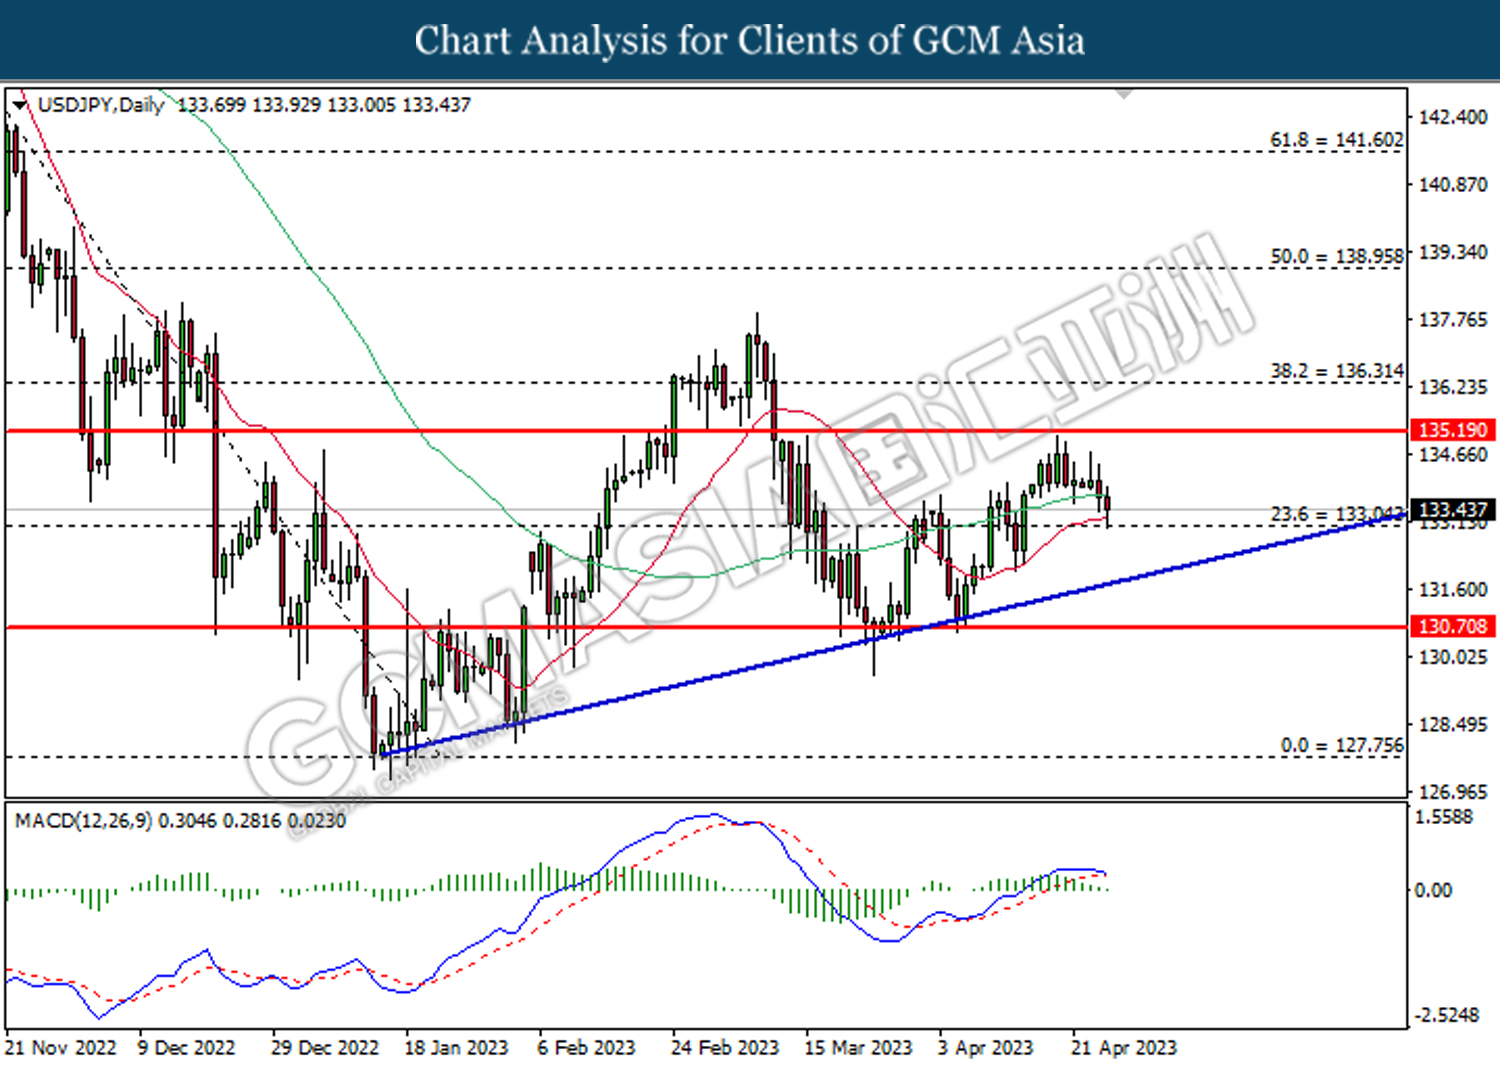
Task: Select the 0.0 = 127.756 Fibonacci label
Action: click(1342, 745)
